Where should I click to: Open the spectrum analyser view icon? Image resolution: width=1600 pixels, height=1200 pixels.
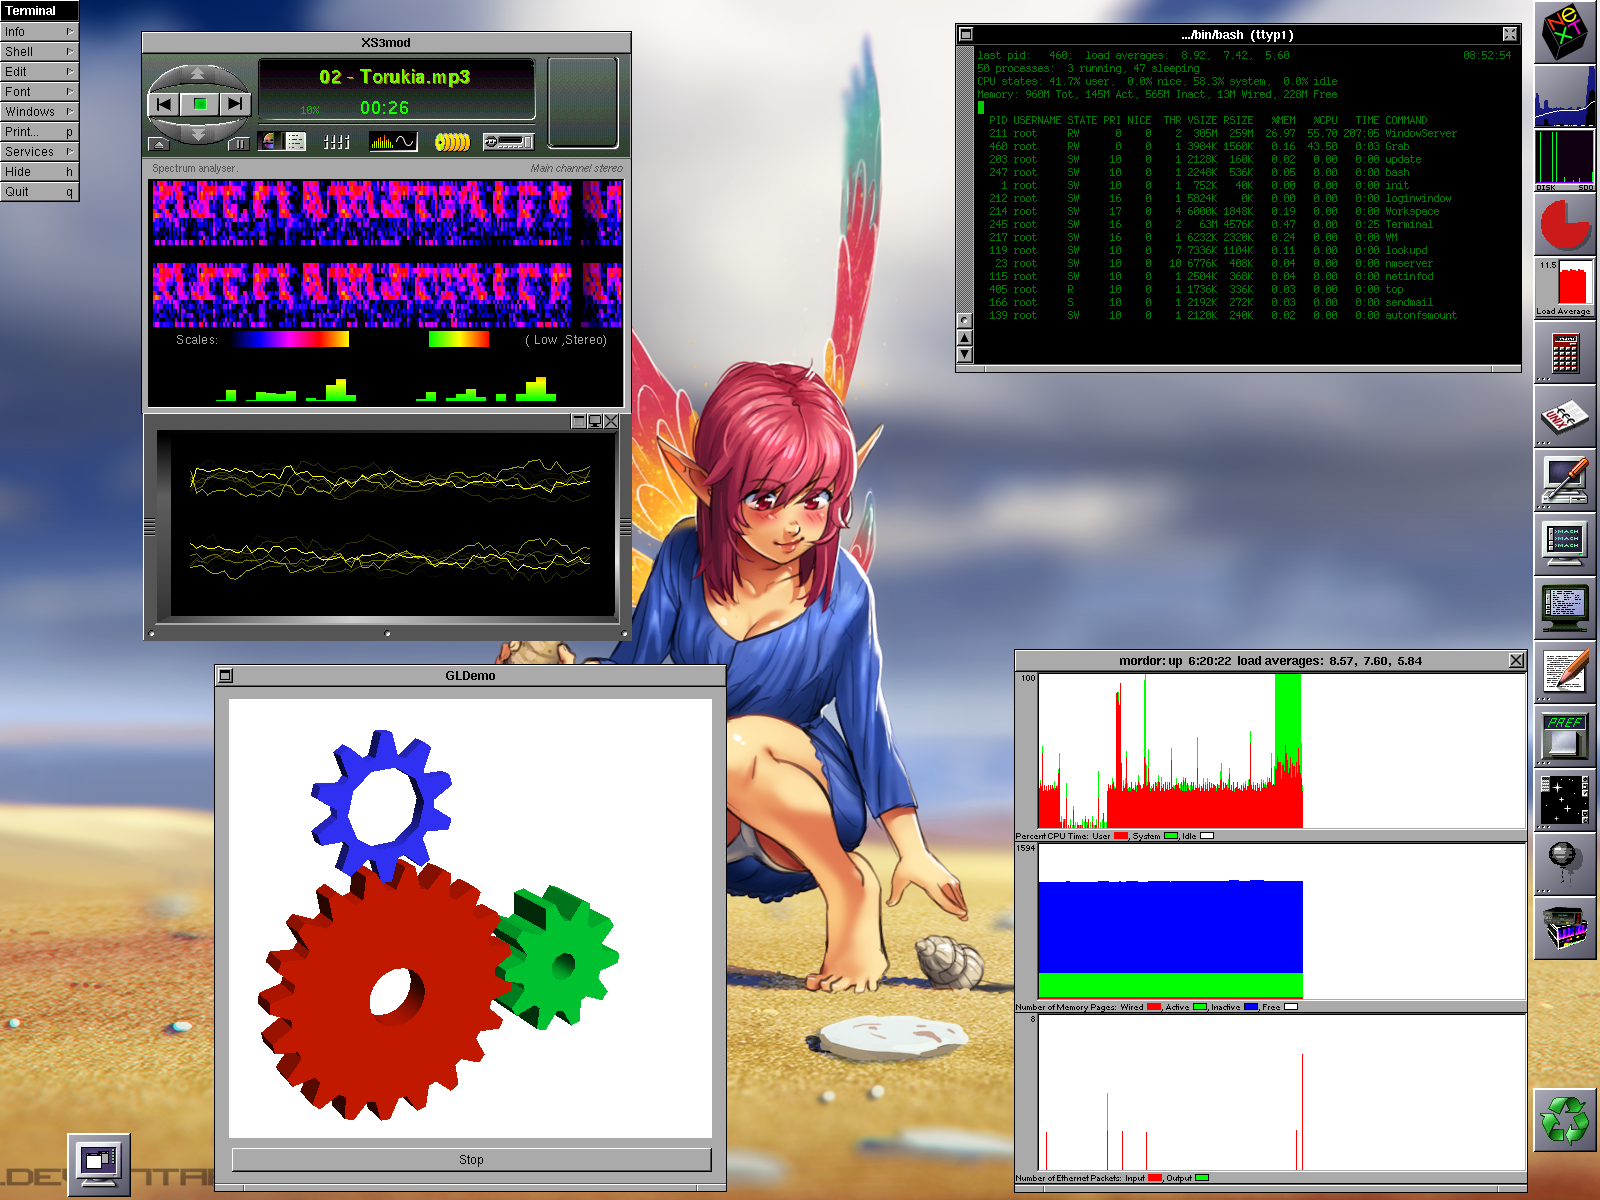coord(393,142)
